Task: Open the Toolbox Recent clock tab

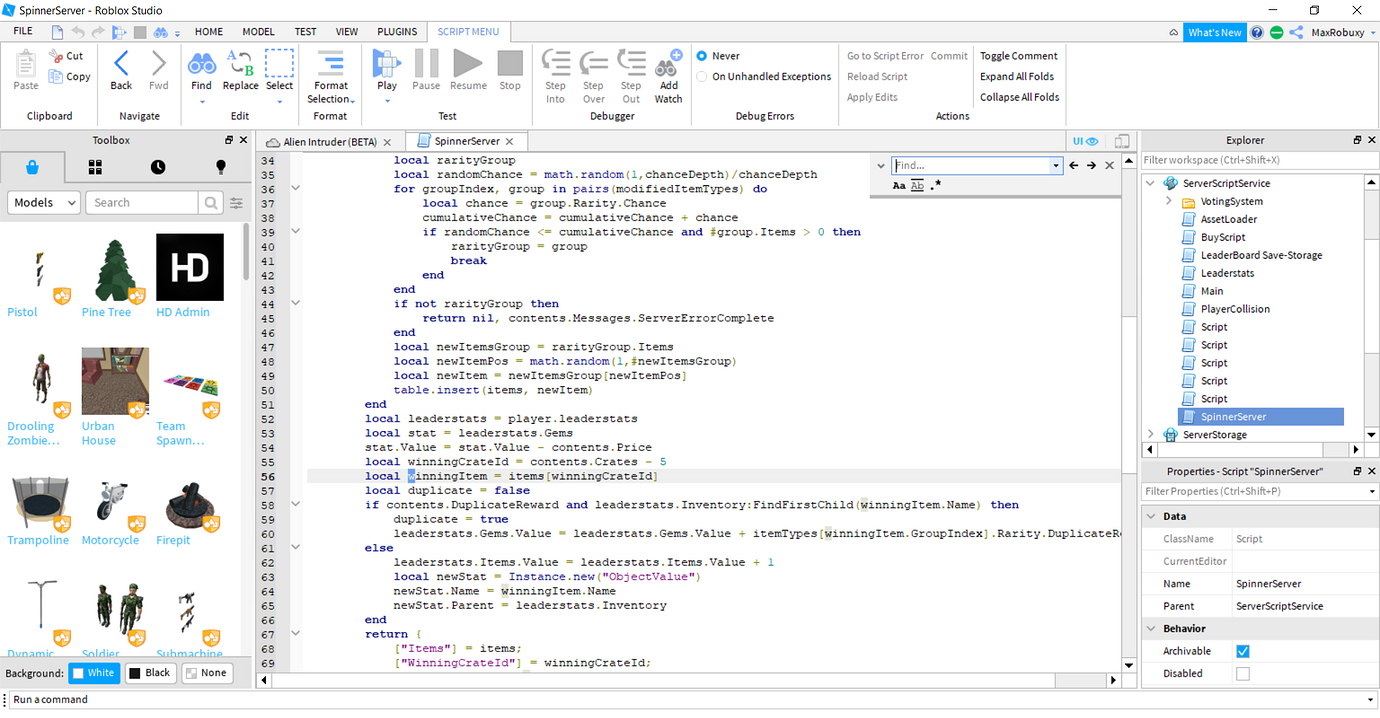Action: click(158, 167)
